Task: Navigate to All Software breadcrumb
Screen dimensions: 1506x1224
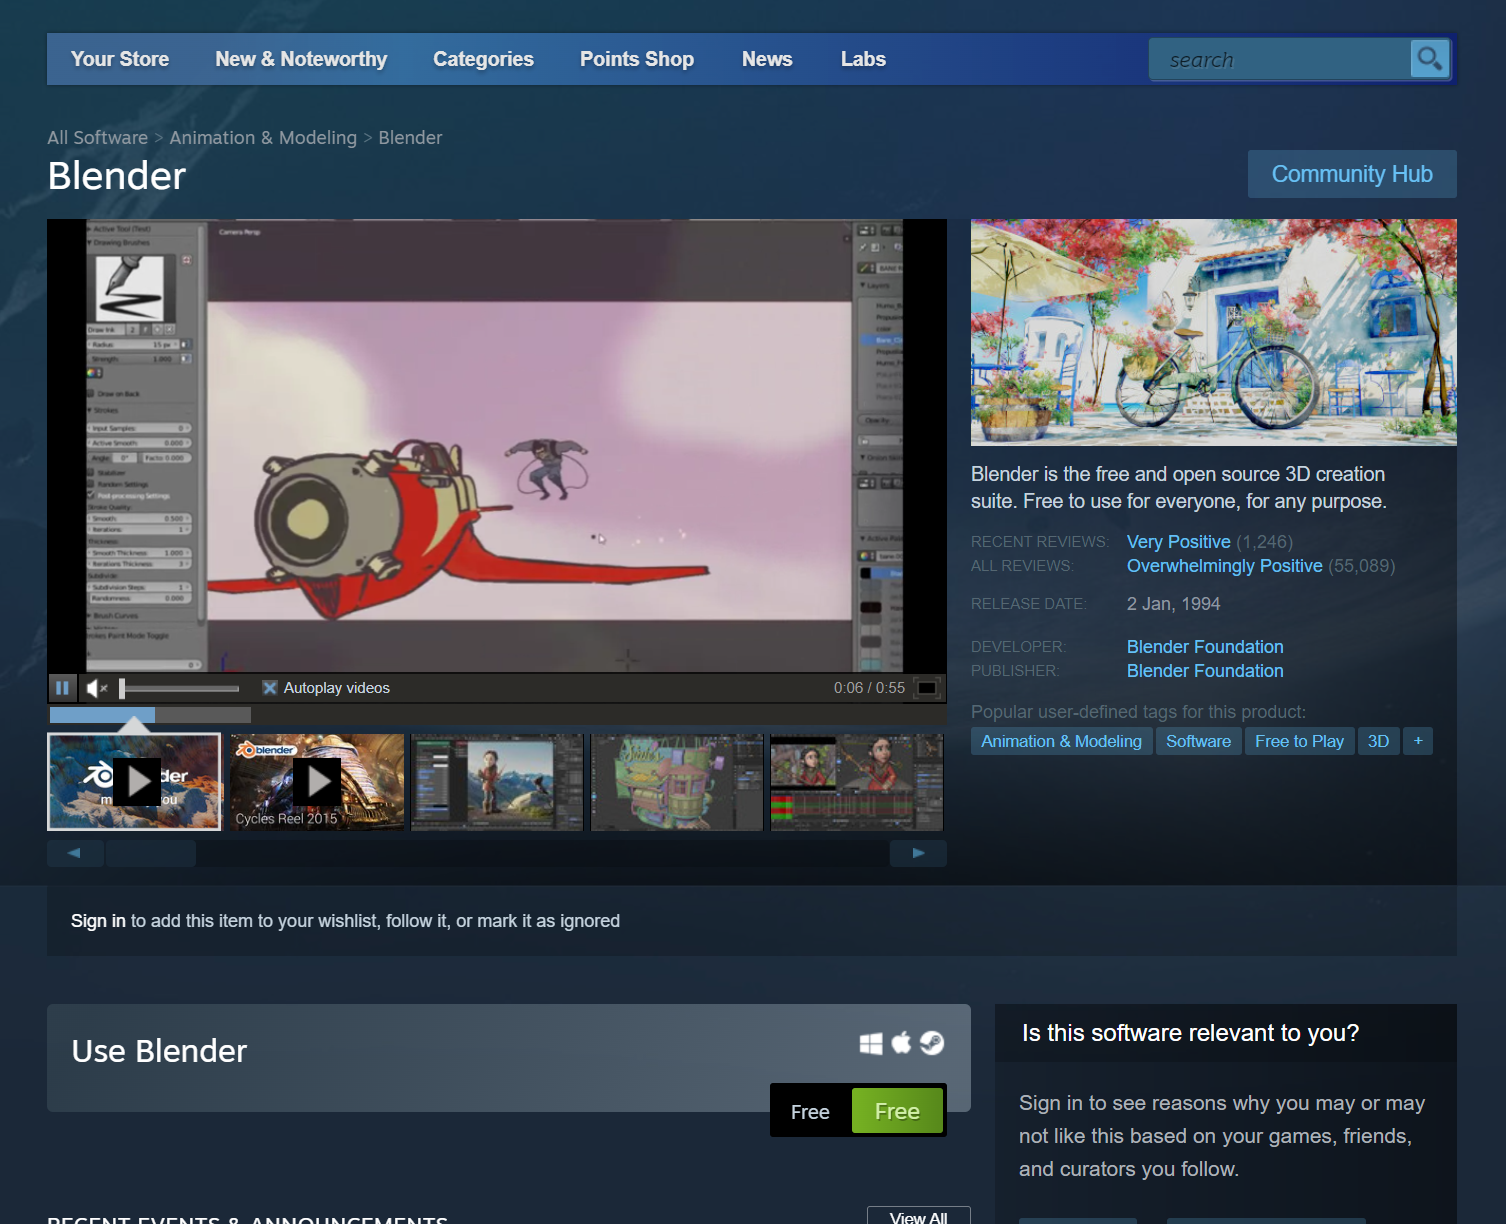Action: click(x=97, y=138)
